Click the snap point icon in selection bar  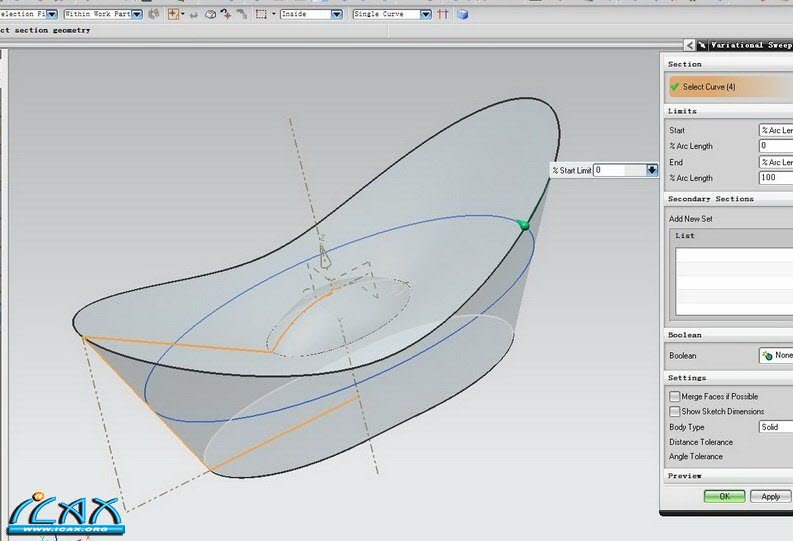(x=174, y=14)
